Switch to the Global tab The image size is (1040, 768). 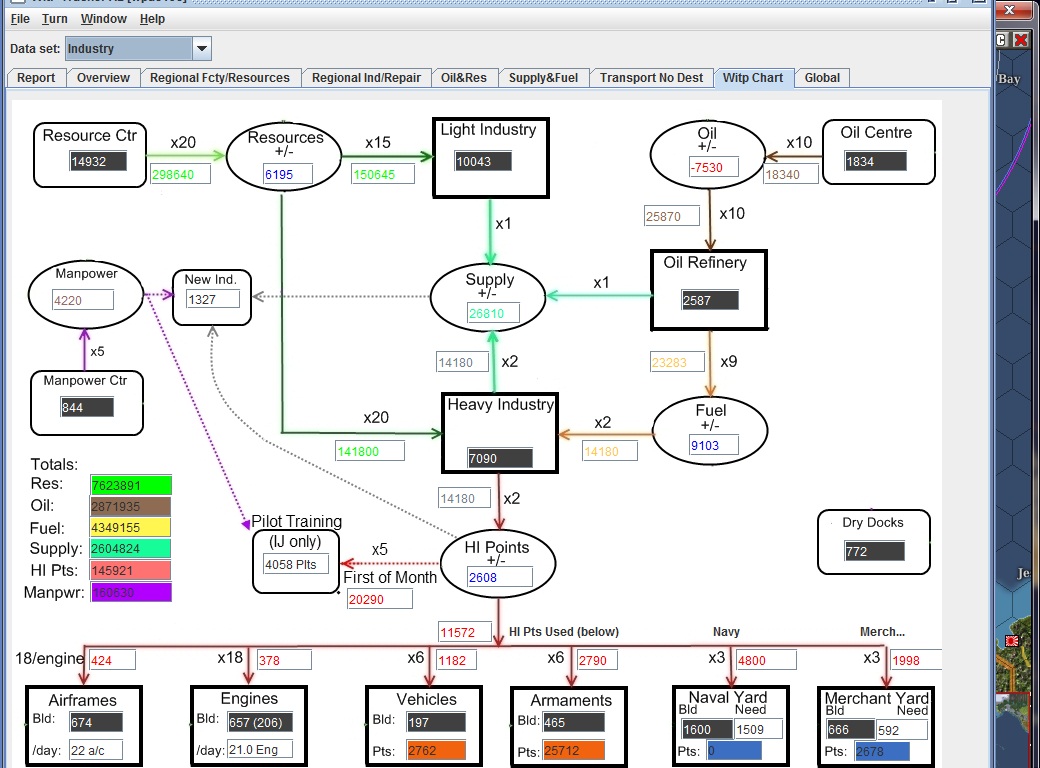(822, 78)
